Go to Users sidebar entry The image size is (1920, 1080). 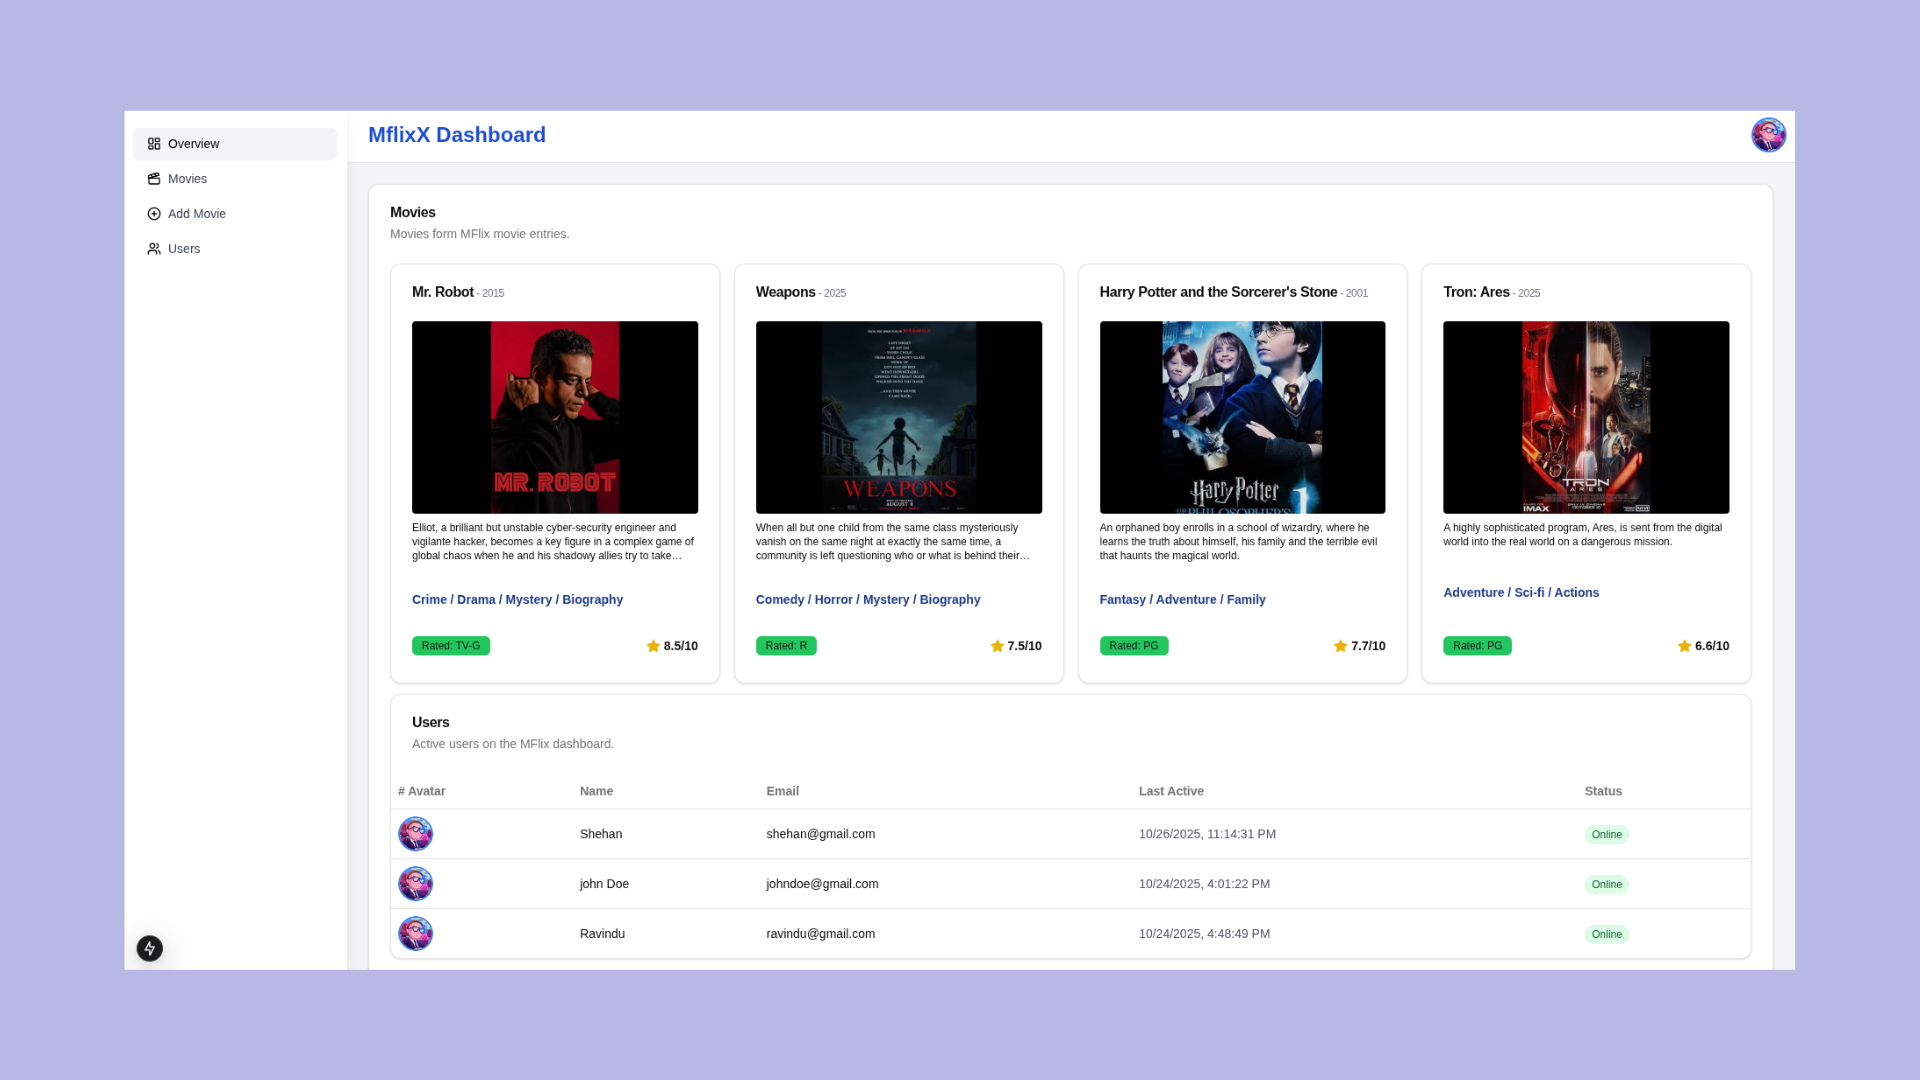184,249
